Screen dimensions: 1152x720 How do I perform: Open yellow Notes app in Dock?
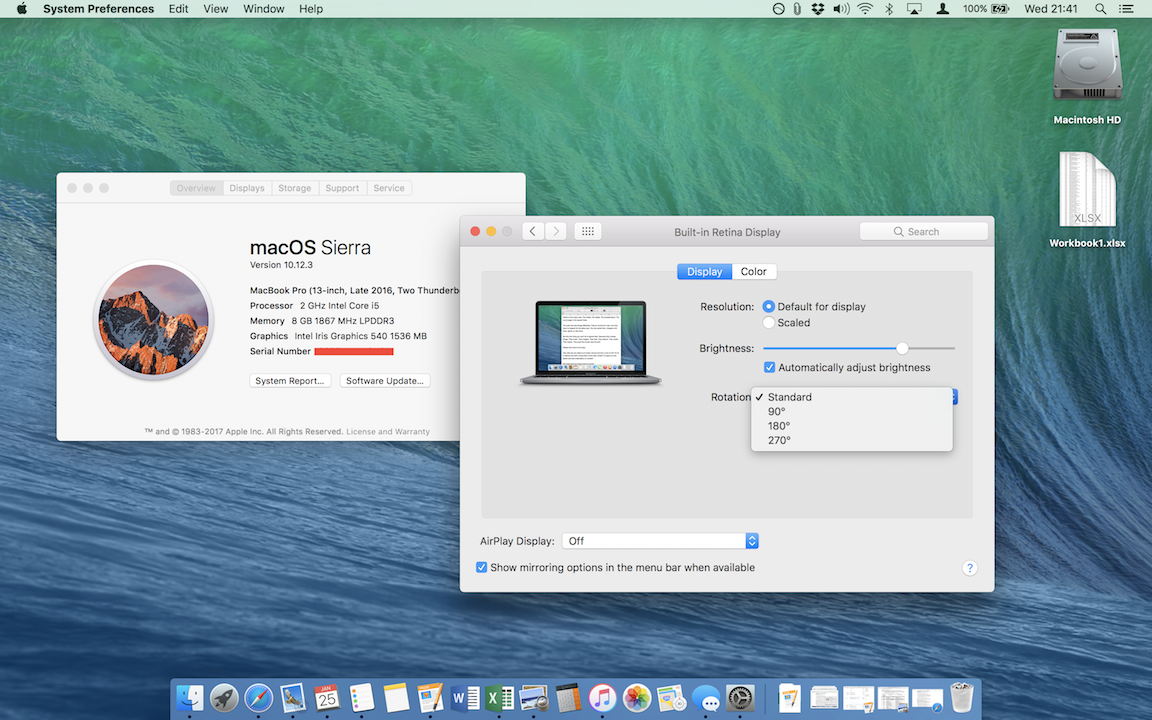395,698
